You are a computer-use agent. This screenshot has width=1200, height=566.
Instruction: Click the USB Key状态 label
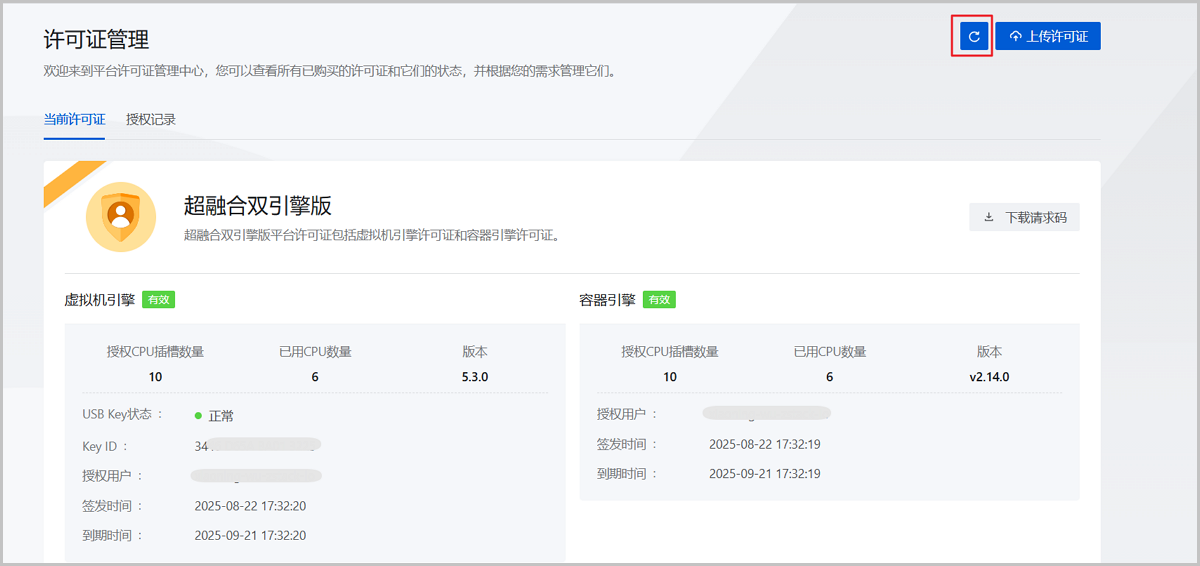[122, 414]
